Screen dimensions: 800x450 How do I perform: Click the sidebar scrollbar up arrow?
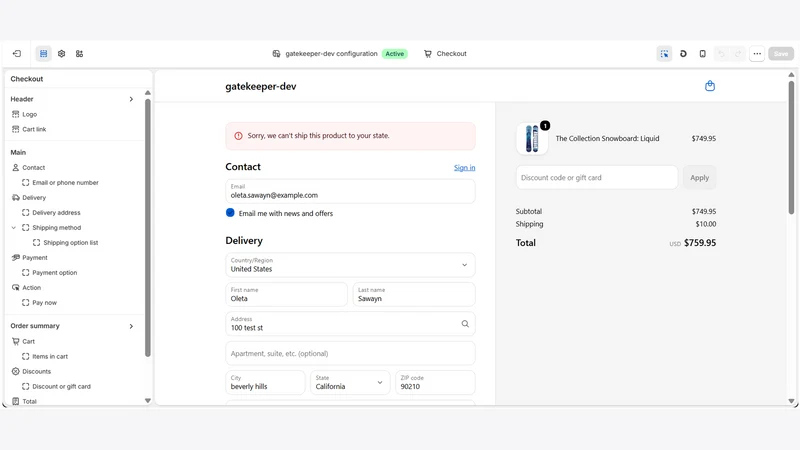tap(147, 93)
